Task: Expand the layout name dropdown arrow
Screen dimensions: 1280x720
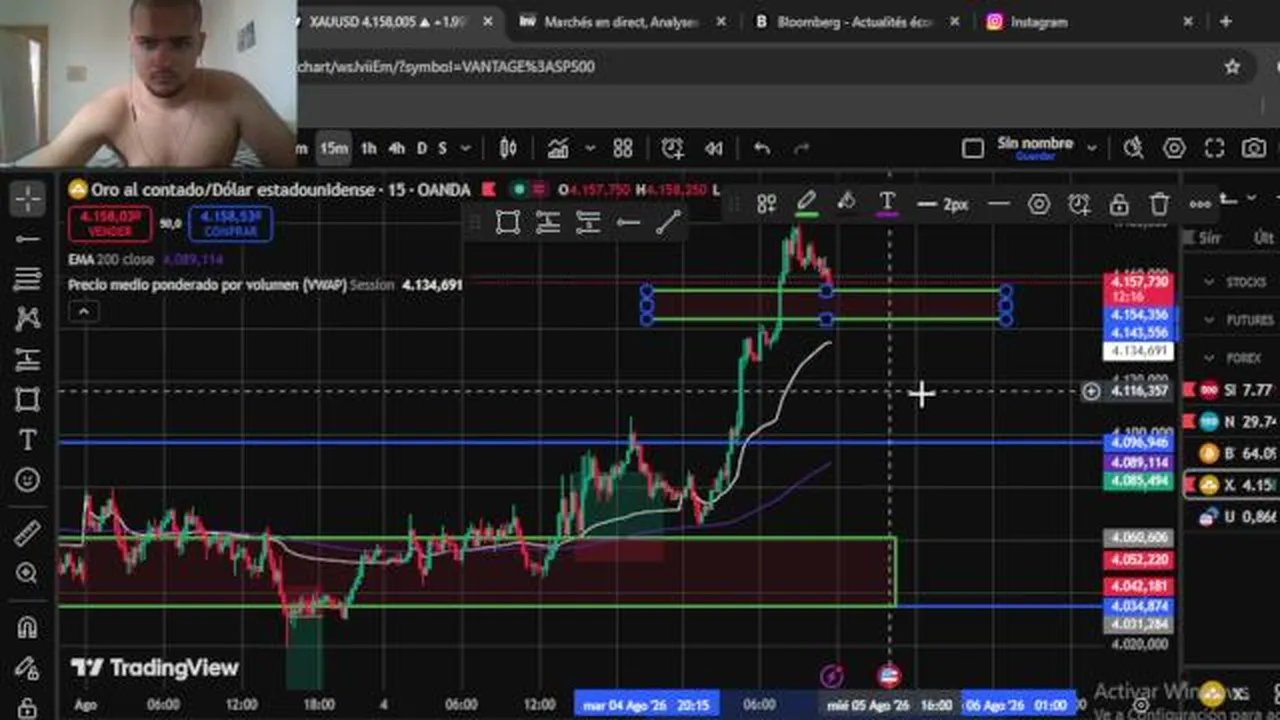Action: pos(1092,149)
